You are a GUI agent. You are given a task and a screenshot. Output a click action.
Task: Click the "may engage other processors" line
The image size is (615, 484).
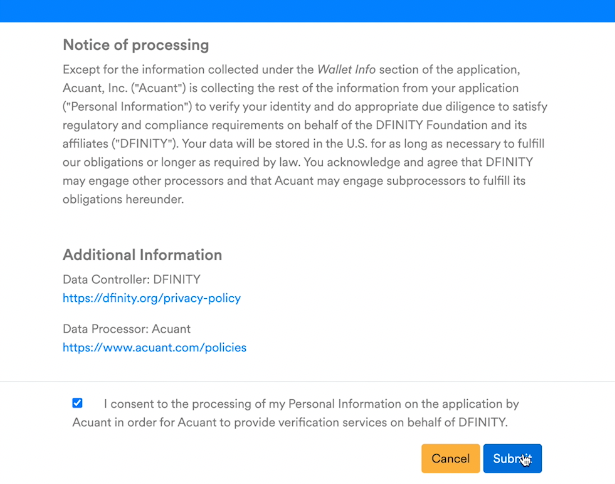pyautogui.click(x=294, y=181)
